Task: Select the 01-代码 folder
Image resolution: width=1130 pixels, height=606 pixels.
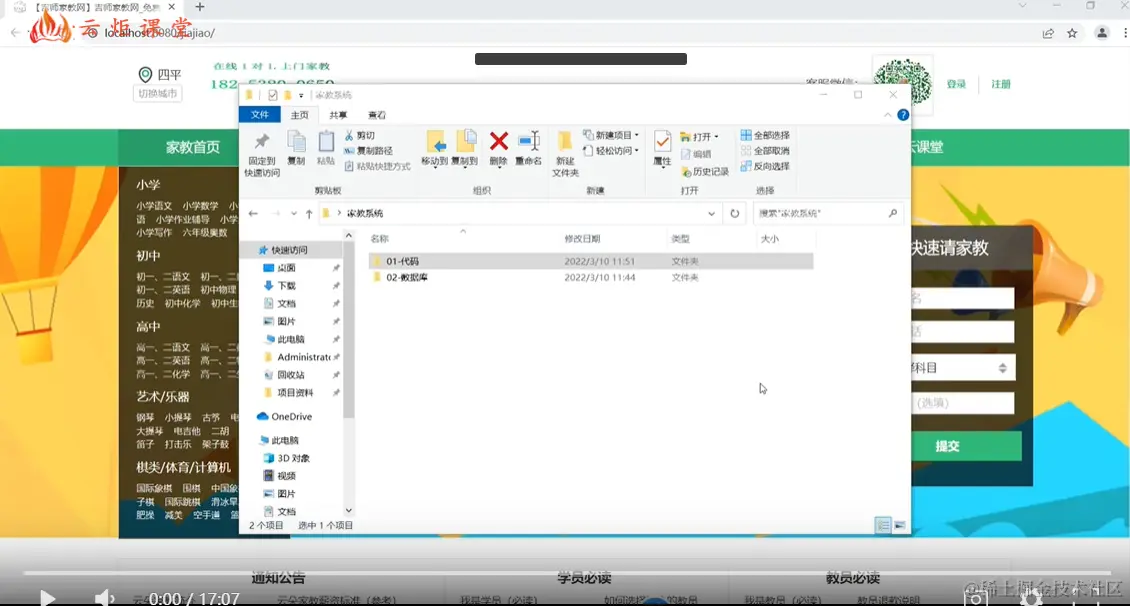Action: tap(591, 261)
